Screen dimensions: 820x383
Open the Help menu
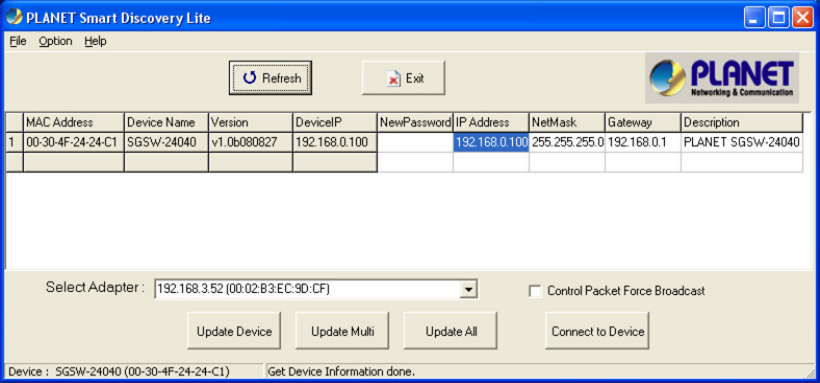(95, 41)
